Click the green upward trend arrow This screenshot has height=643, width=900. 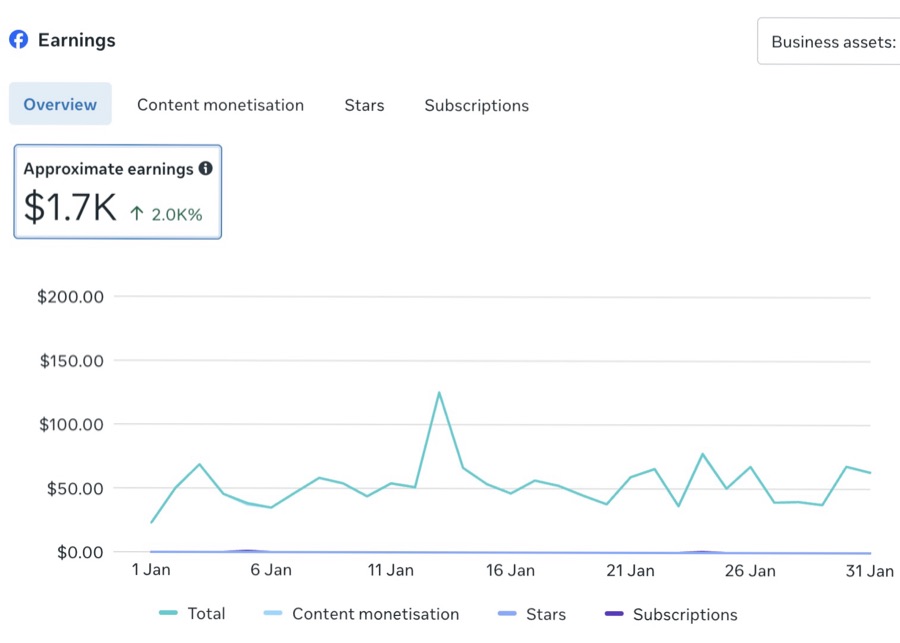click(137, 214)
